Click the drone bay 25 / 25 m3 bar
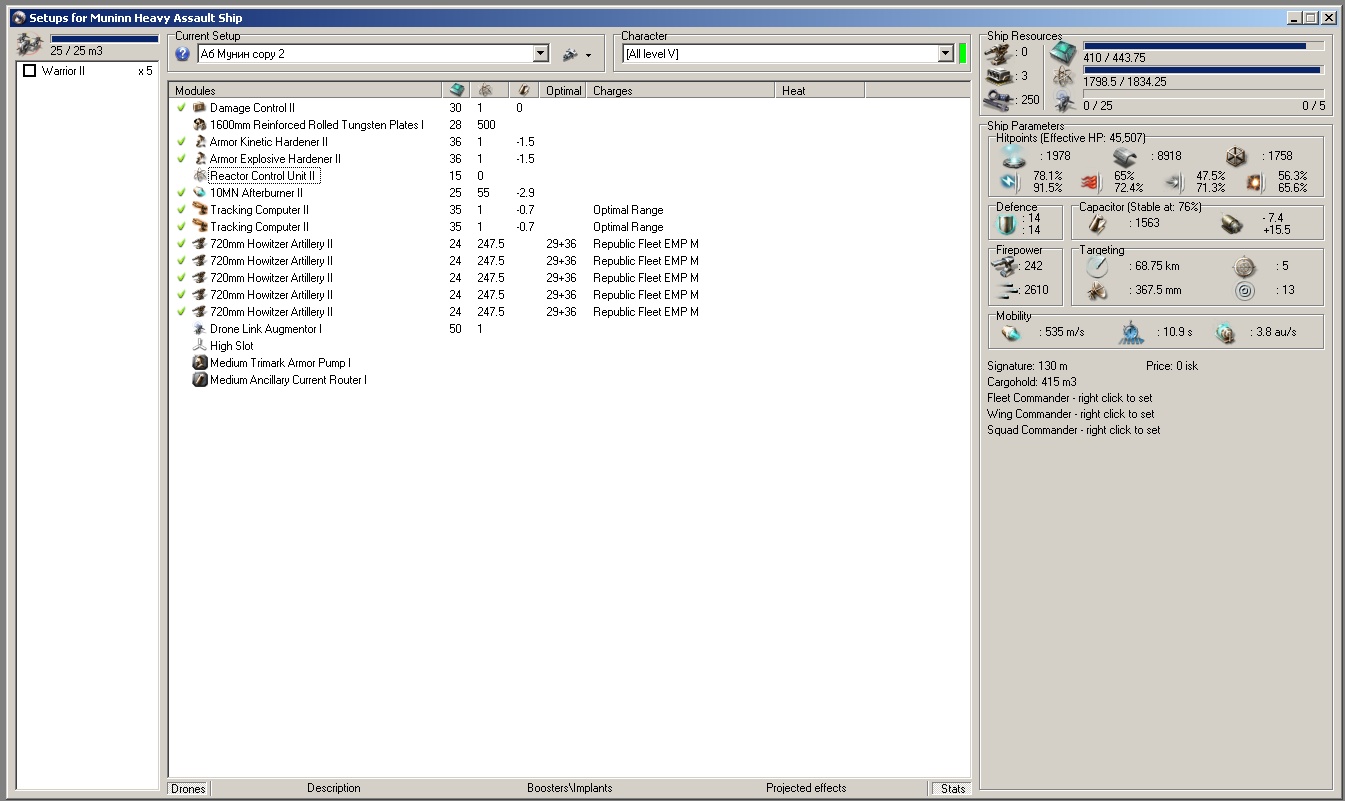1345x801 pixels. (104, 39)
